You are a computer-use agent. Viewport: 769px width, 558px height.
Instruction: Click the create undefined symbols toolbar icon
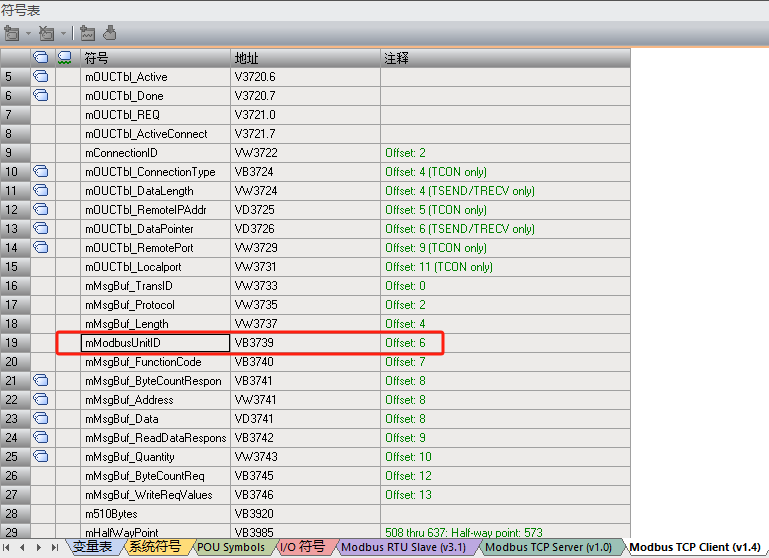tap(88, 33)
